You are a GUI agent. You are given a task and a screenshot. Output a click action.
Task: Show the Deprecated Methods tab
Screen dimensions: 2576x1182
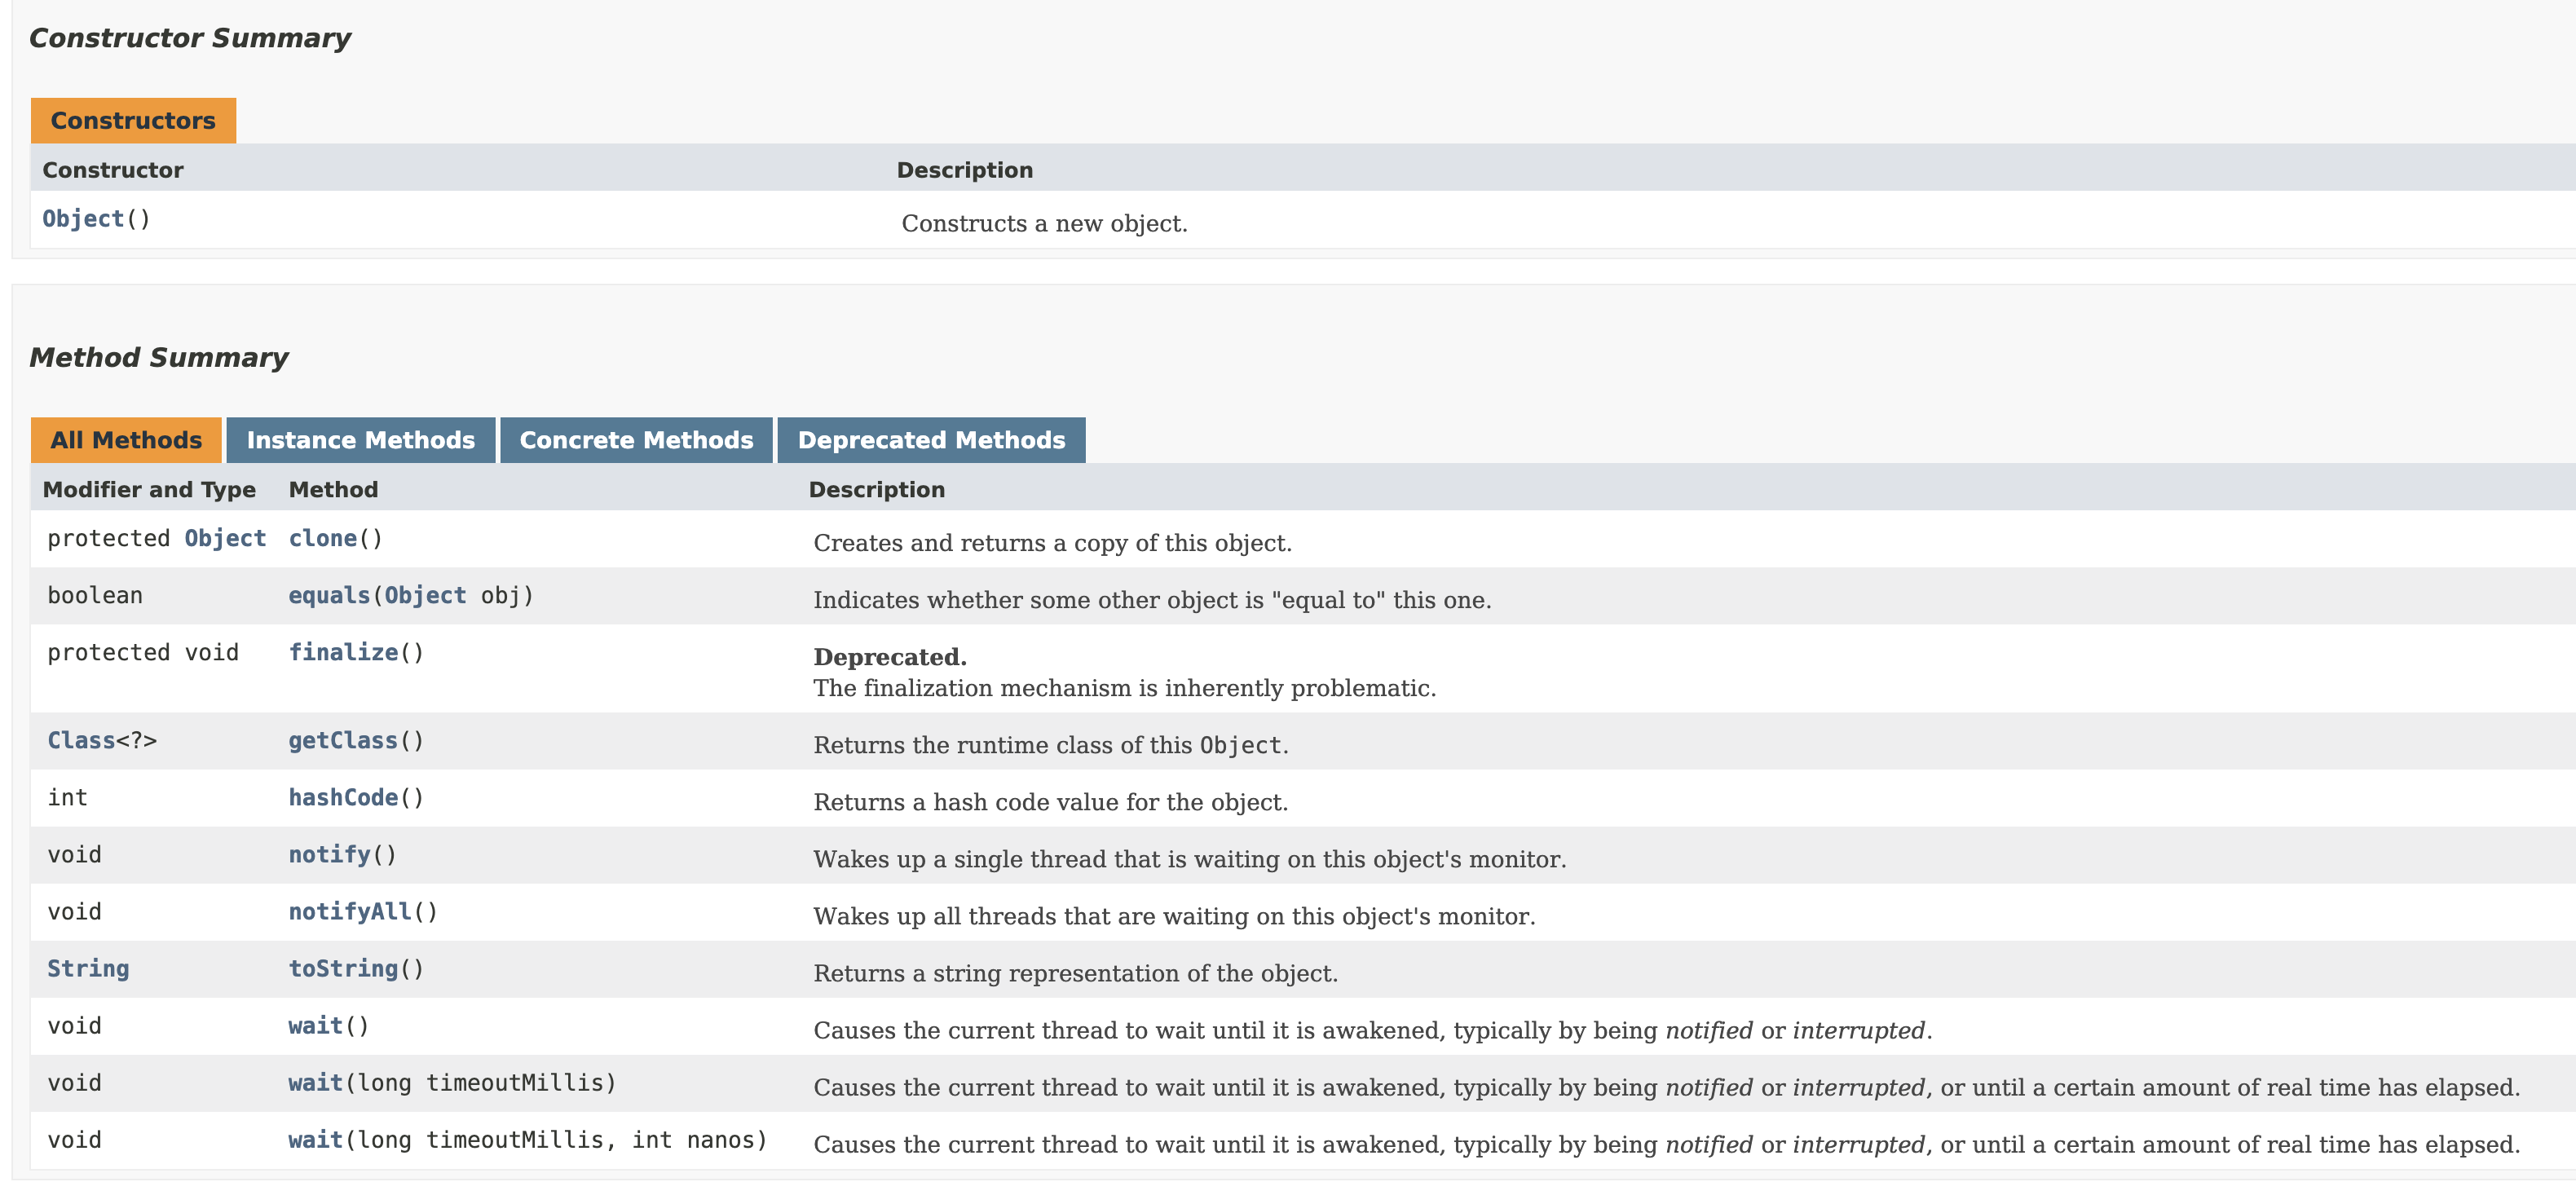coord(930,440)
